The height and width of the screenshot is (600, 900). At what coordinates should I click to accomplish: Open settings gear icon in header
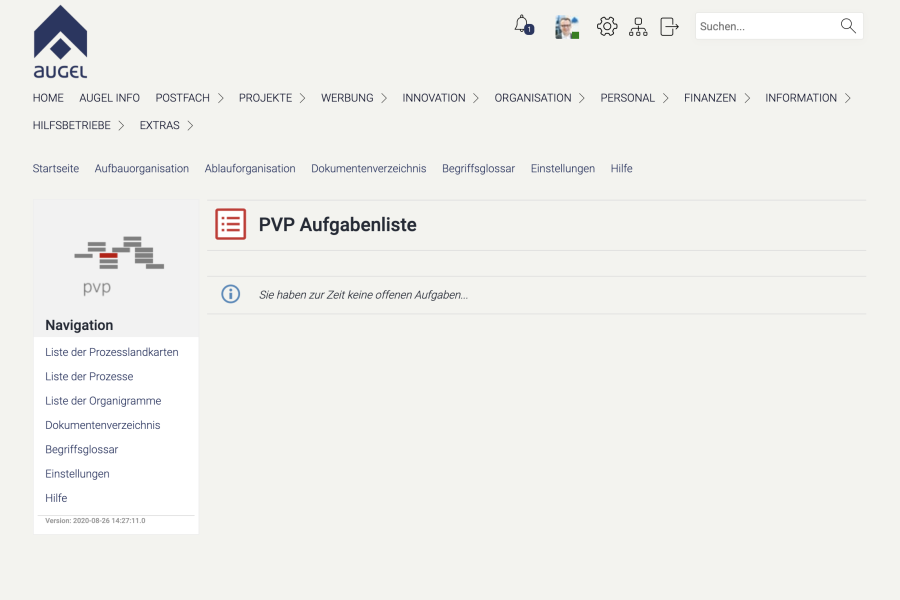click(x=607, y=27)
